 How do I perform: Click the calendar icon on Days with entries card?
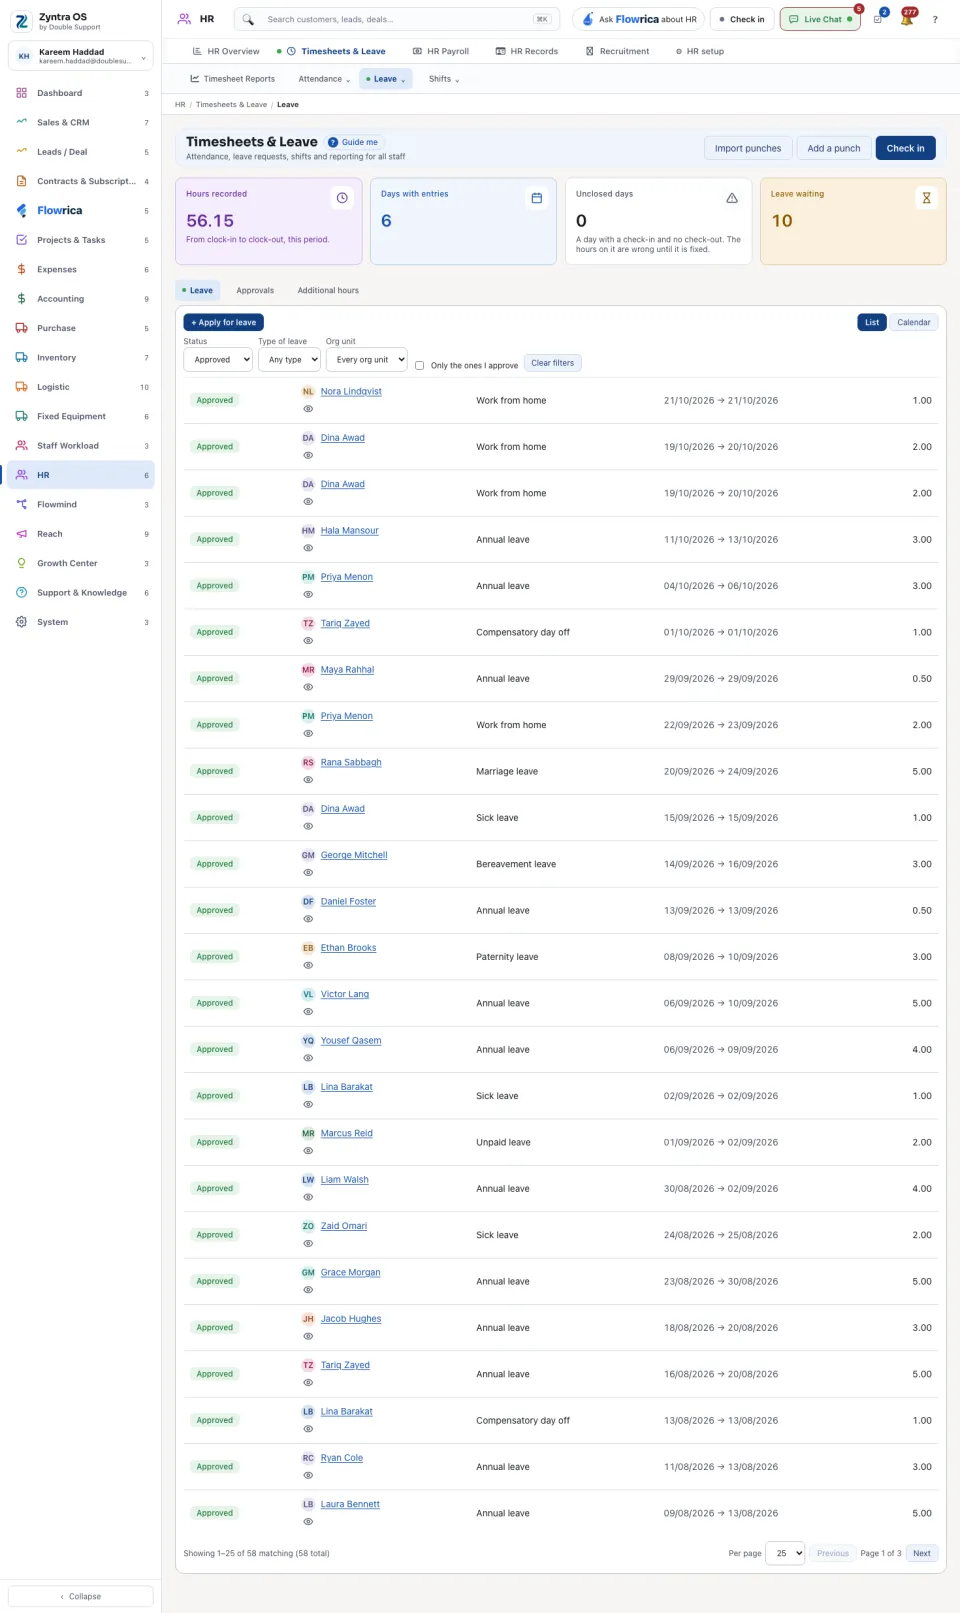tap(536, 198)
